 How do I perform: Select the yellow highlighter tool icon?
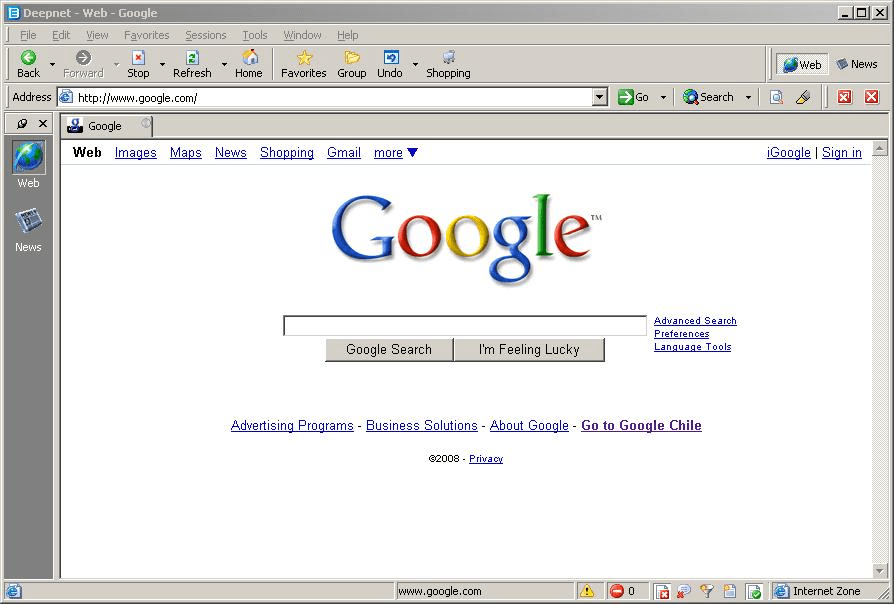click(803, 98)
